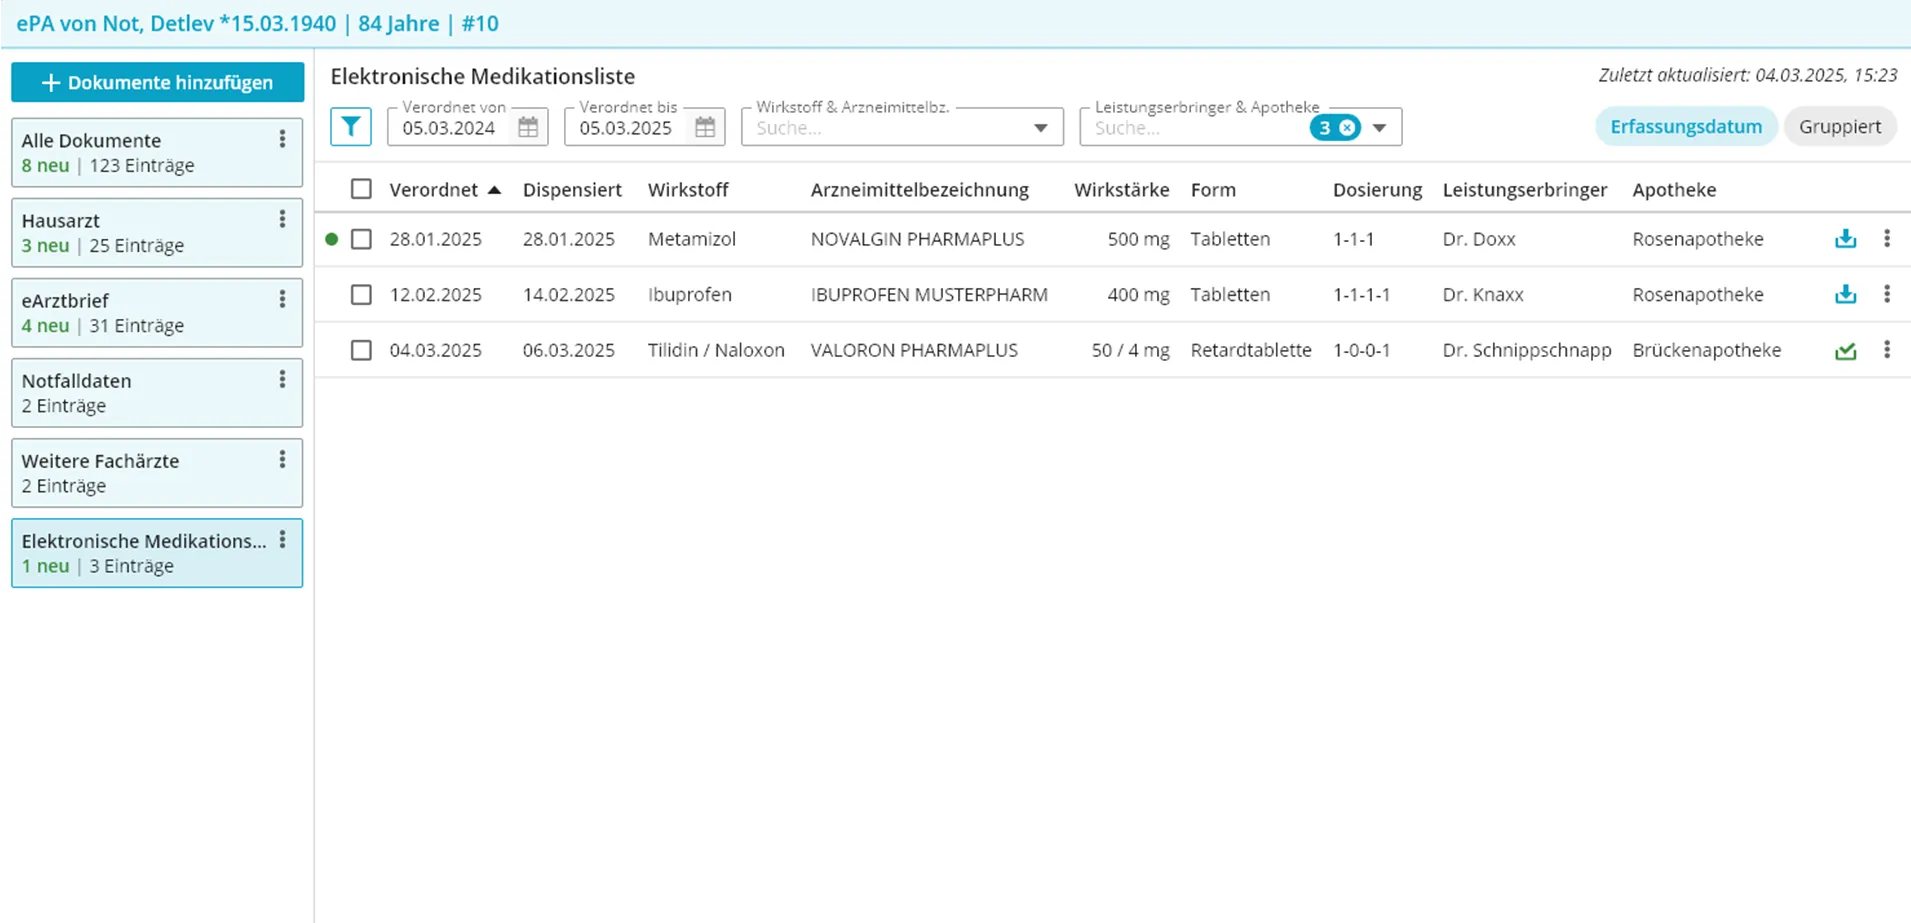Viewport: 1911px width, 923px height.
Task: Select the Metamizol row checkbox
Action: (x=361, y=239)
